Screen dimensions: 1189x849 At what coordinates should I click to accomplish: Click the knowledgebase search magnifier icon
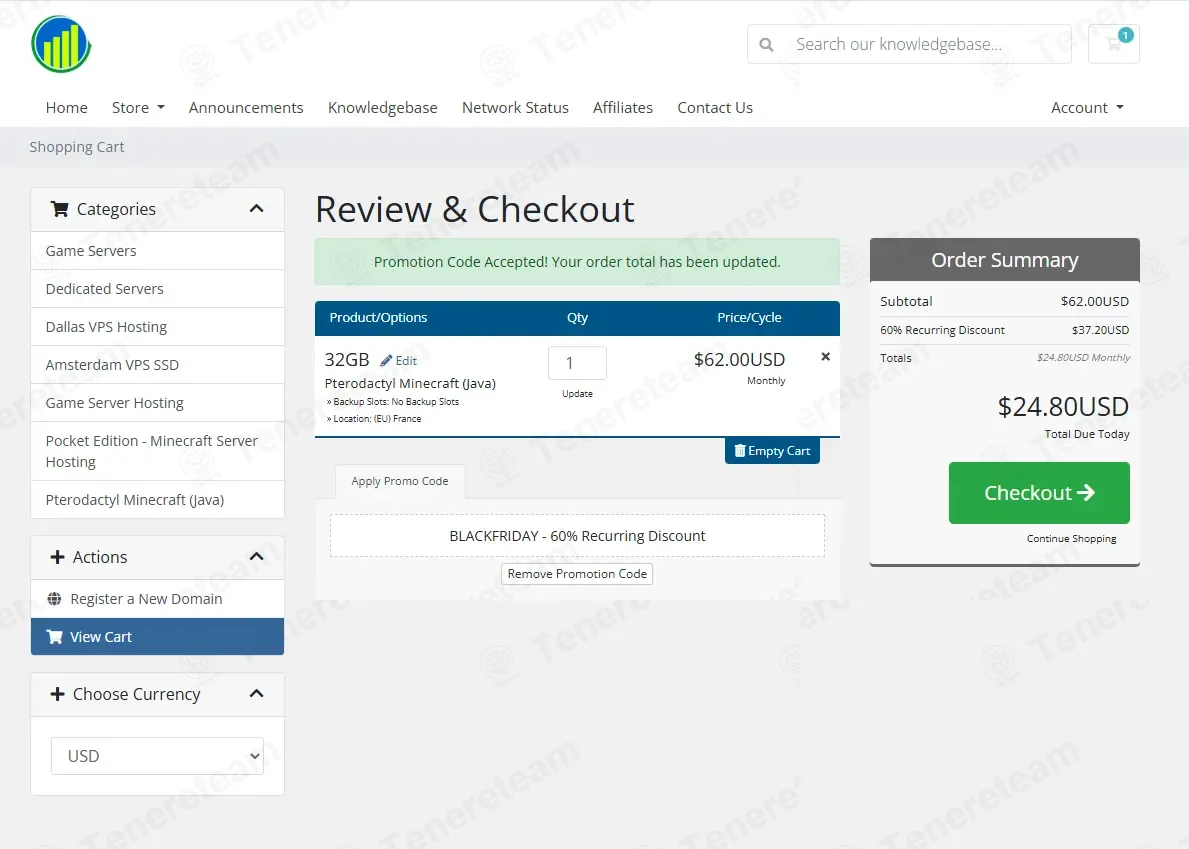767,45
